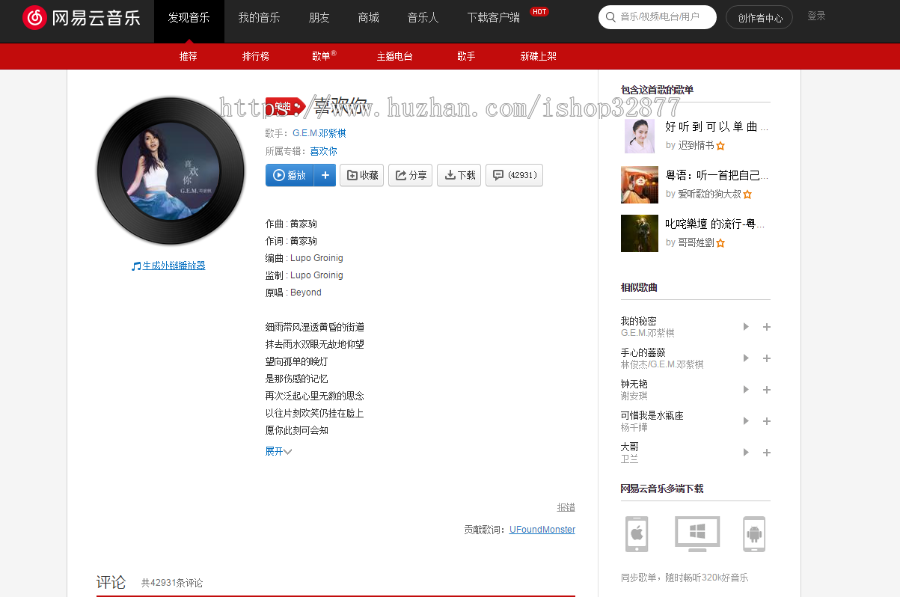Image resolution: width=900 pixels, height=597 pixels.
Task: Play similar song 钟无艳
Action: coord(746,390)
